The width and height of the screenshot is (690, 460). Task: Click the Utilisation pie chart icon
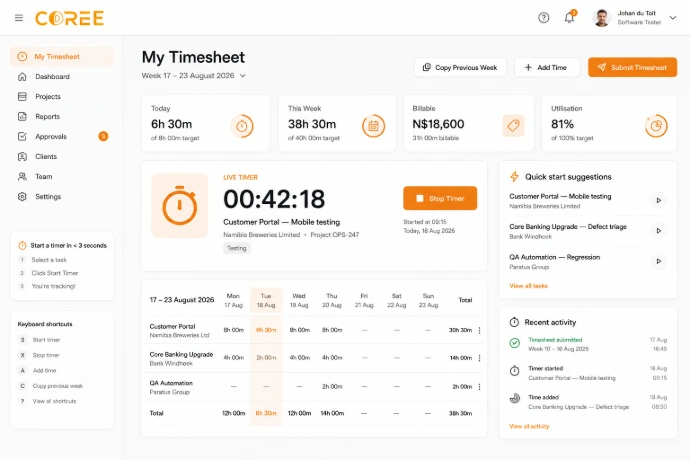(656, 126)
